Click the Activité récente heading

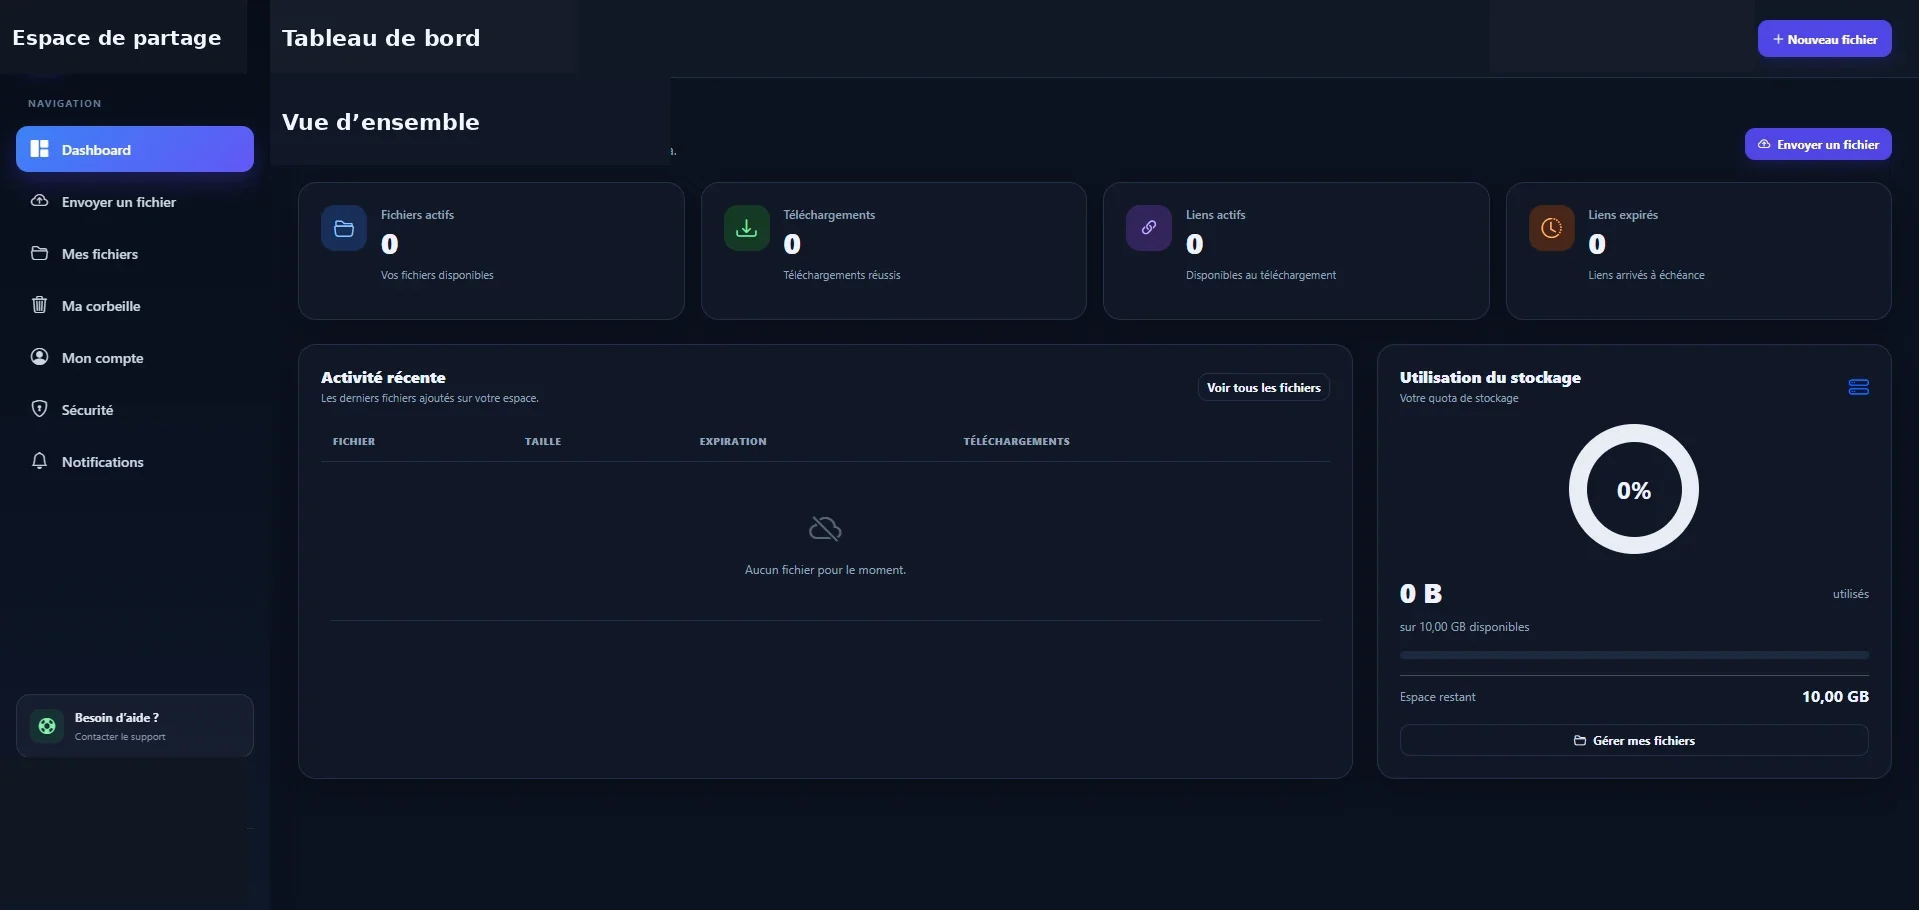click(x=383, y=377)
